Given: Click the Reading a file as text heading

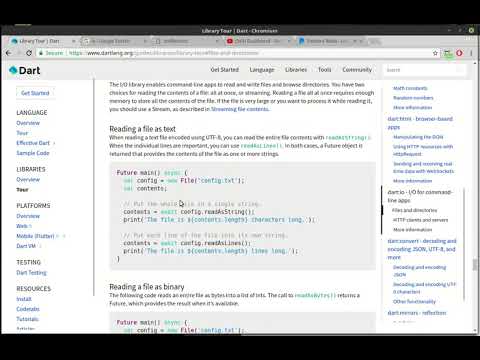Looking at the screenshot, I should pyautogui.click(x=142, y=129).
